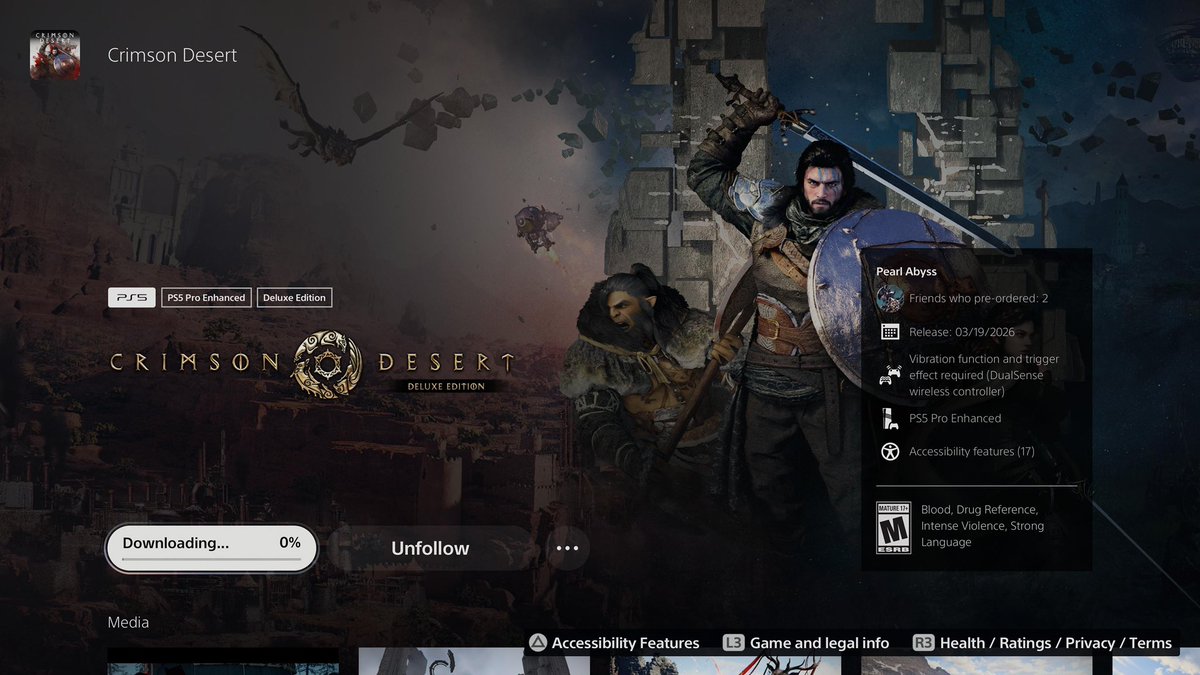
Task: Click 'PS5 Pro Enhanced' in the info panel
Action: click(955, 418)
